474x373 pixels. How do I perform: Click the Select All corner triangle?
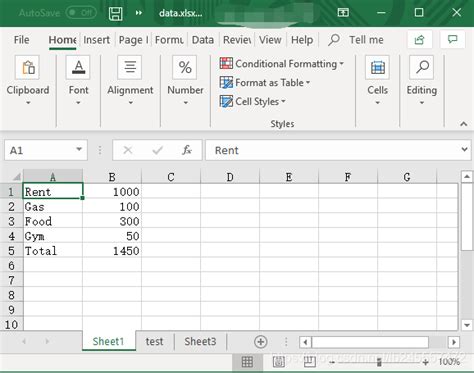coord(16,176)
